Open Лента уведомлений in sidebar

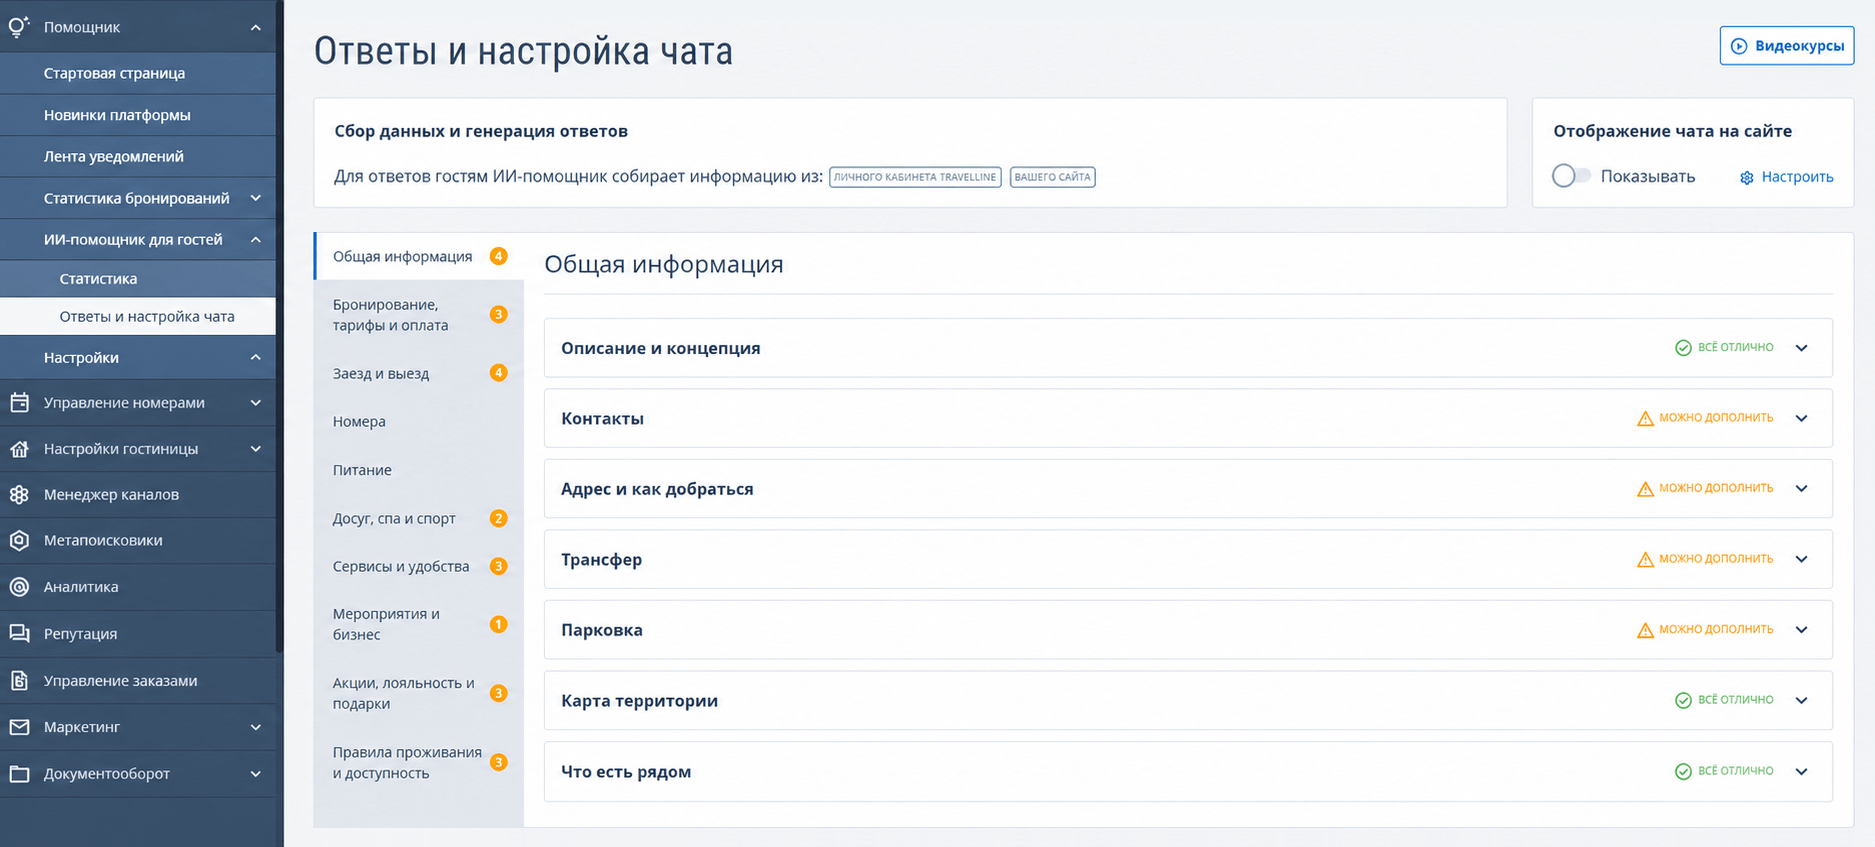pos(138,156)
